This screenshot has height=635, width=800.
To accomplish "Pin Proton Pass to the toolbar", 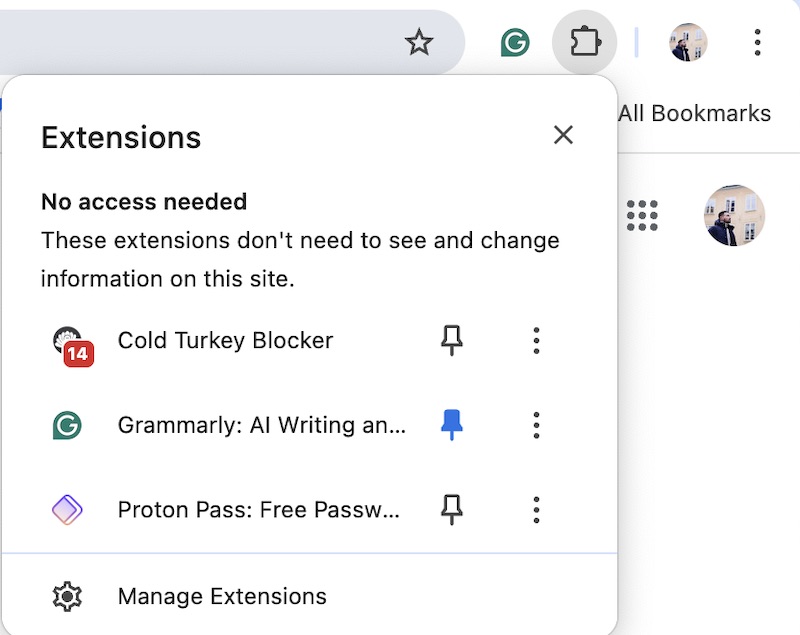I will click(x=450, y=509).
